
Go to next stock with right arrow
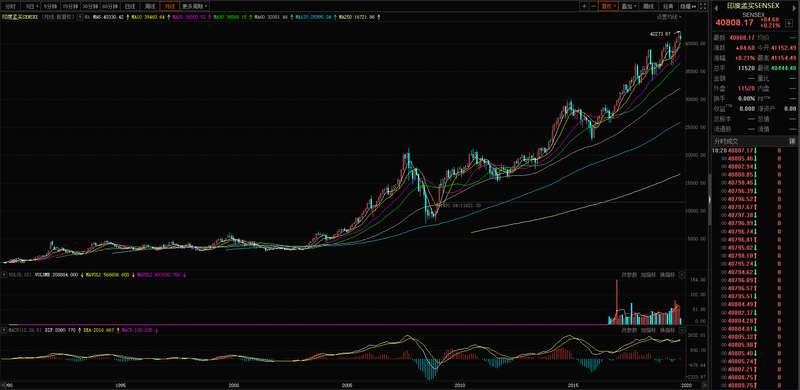[x=794, y=8]
